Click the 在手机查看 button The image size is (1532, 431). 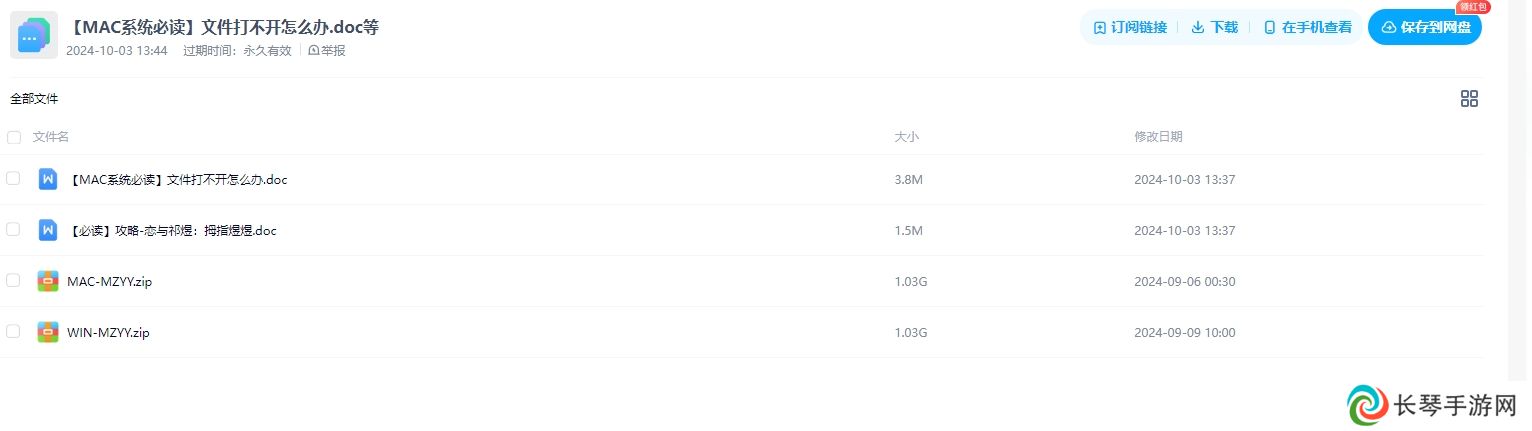1308,27
